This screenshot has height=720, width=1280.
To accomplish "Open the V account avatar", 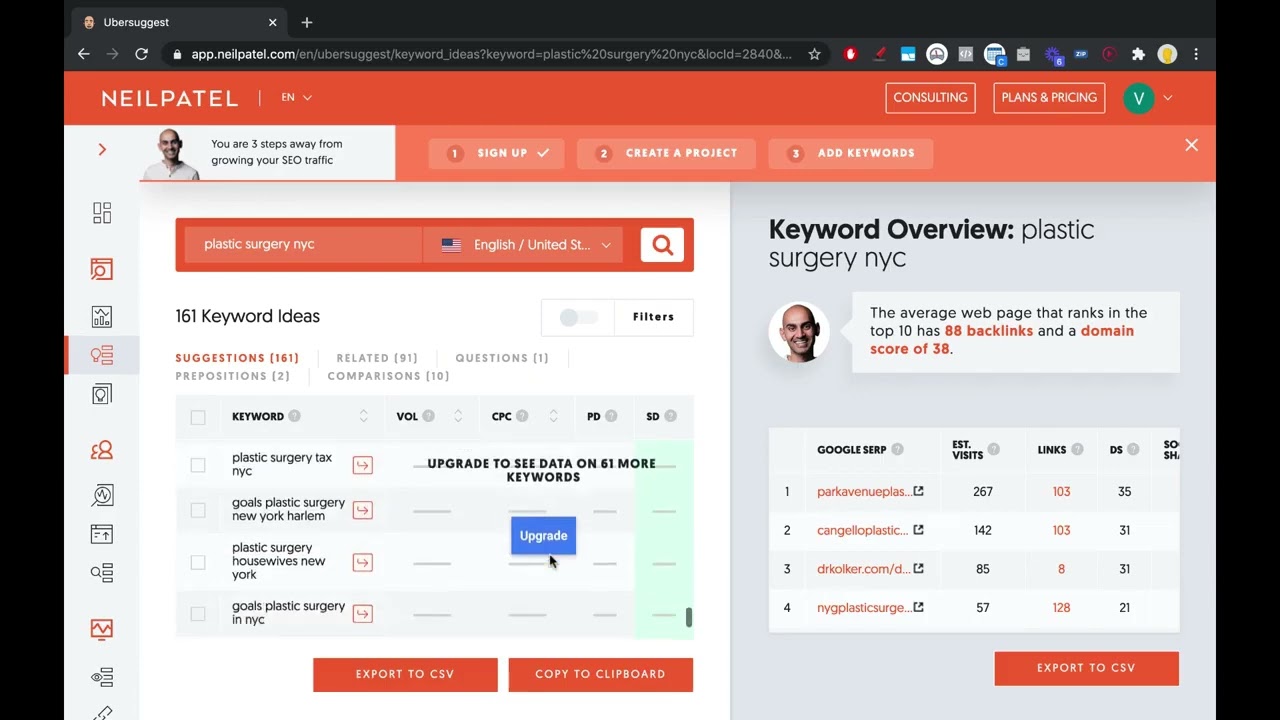I will coord(1138,98).
